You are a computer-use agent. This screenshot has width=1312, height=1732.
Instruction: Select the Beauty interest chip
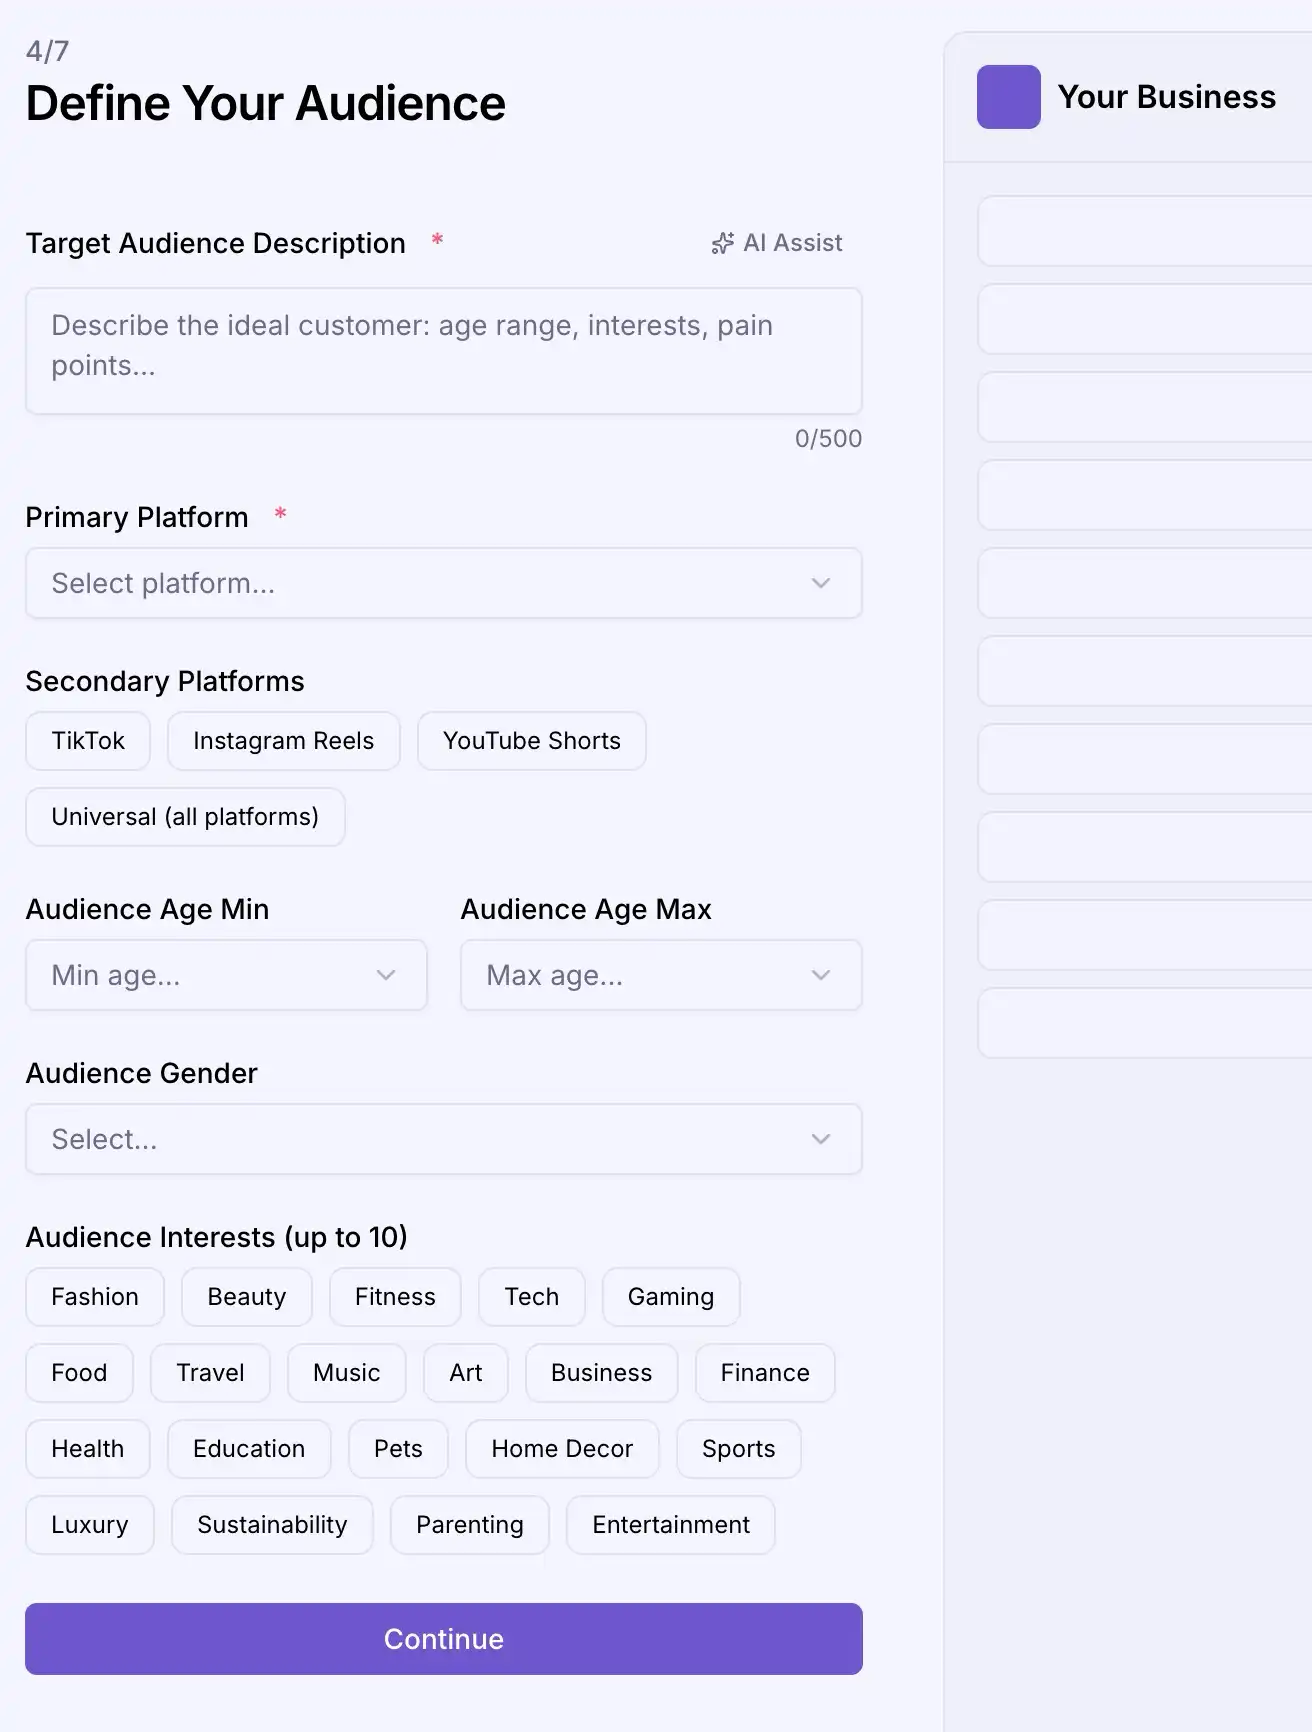[247, 1297]
